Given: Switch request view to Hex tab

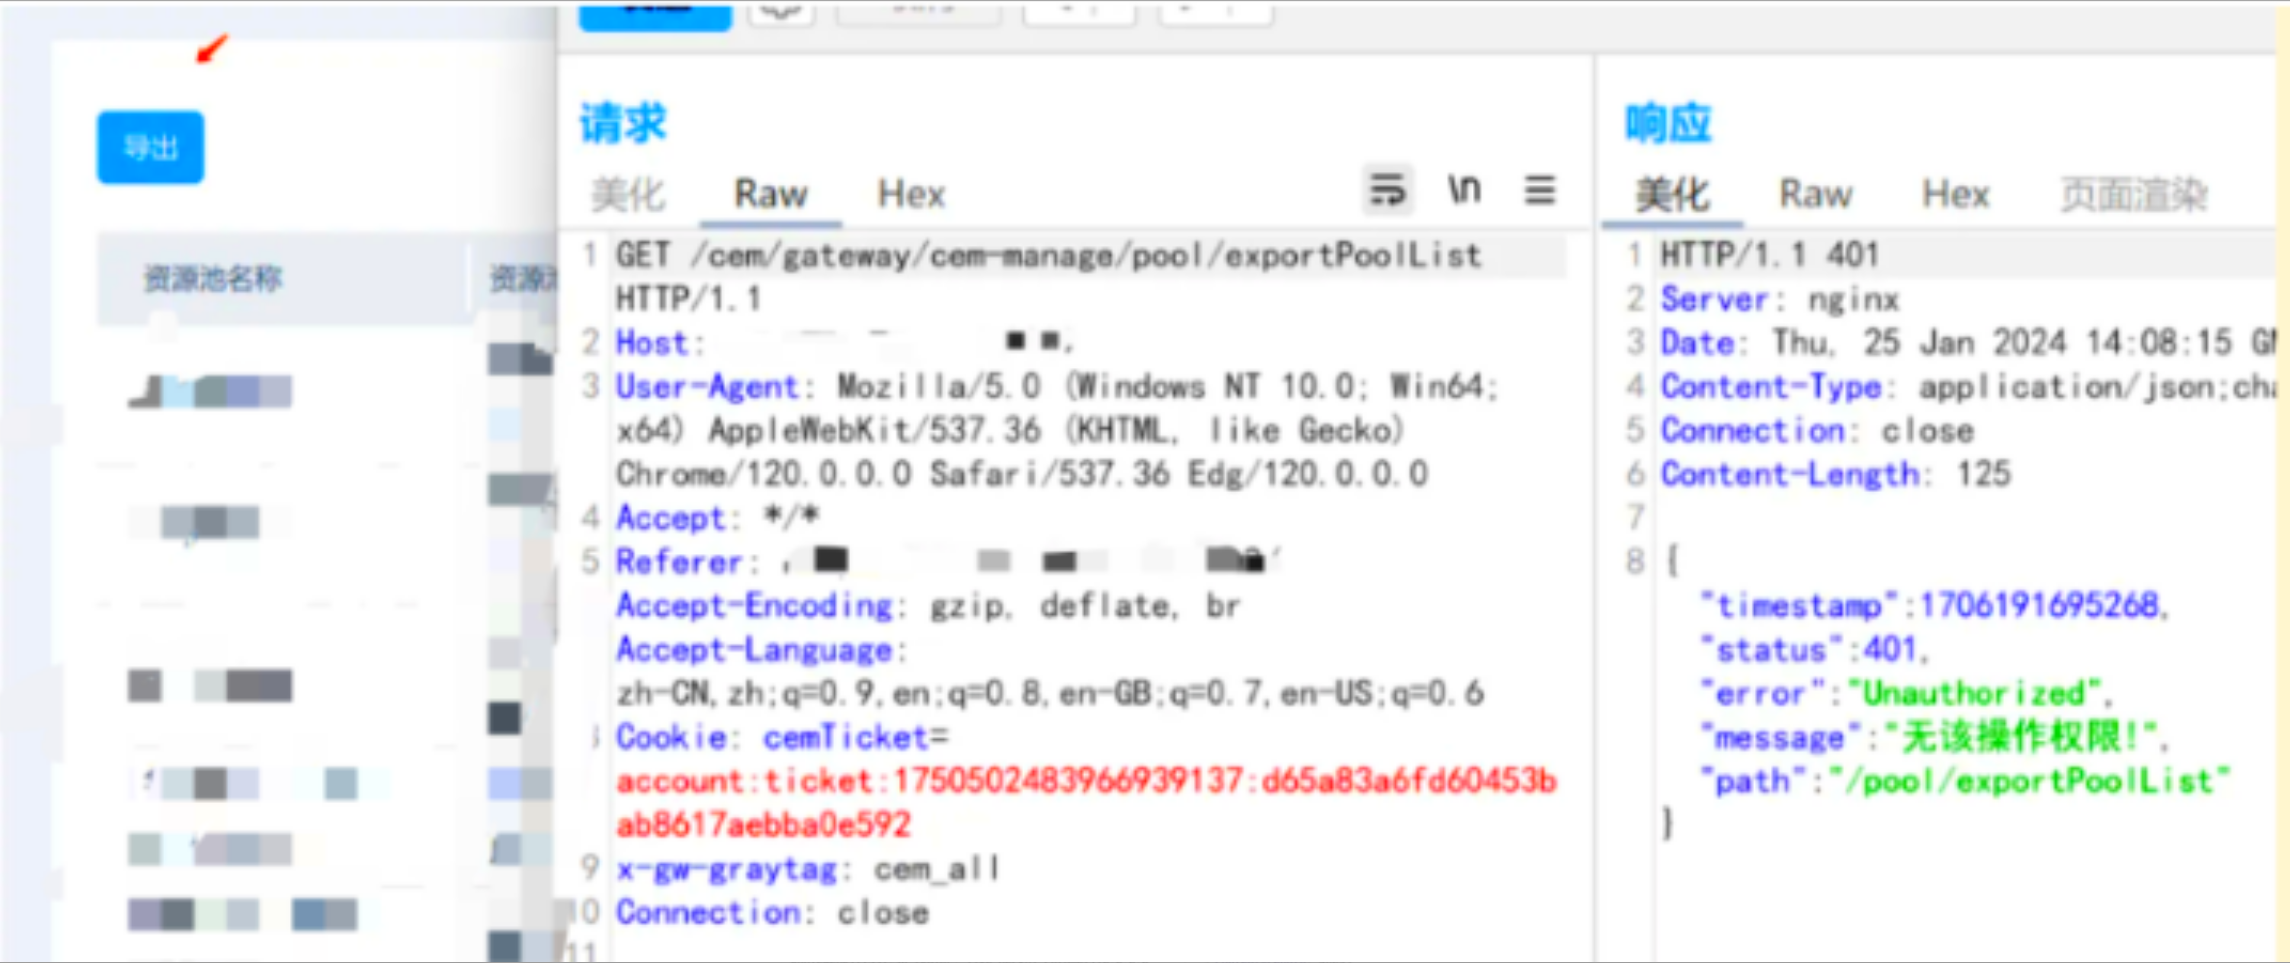Looking at the screenshot, I should tap(911, 194).
